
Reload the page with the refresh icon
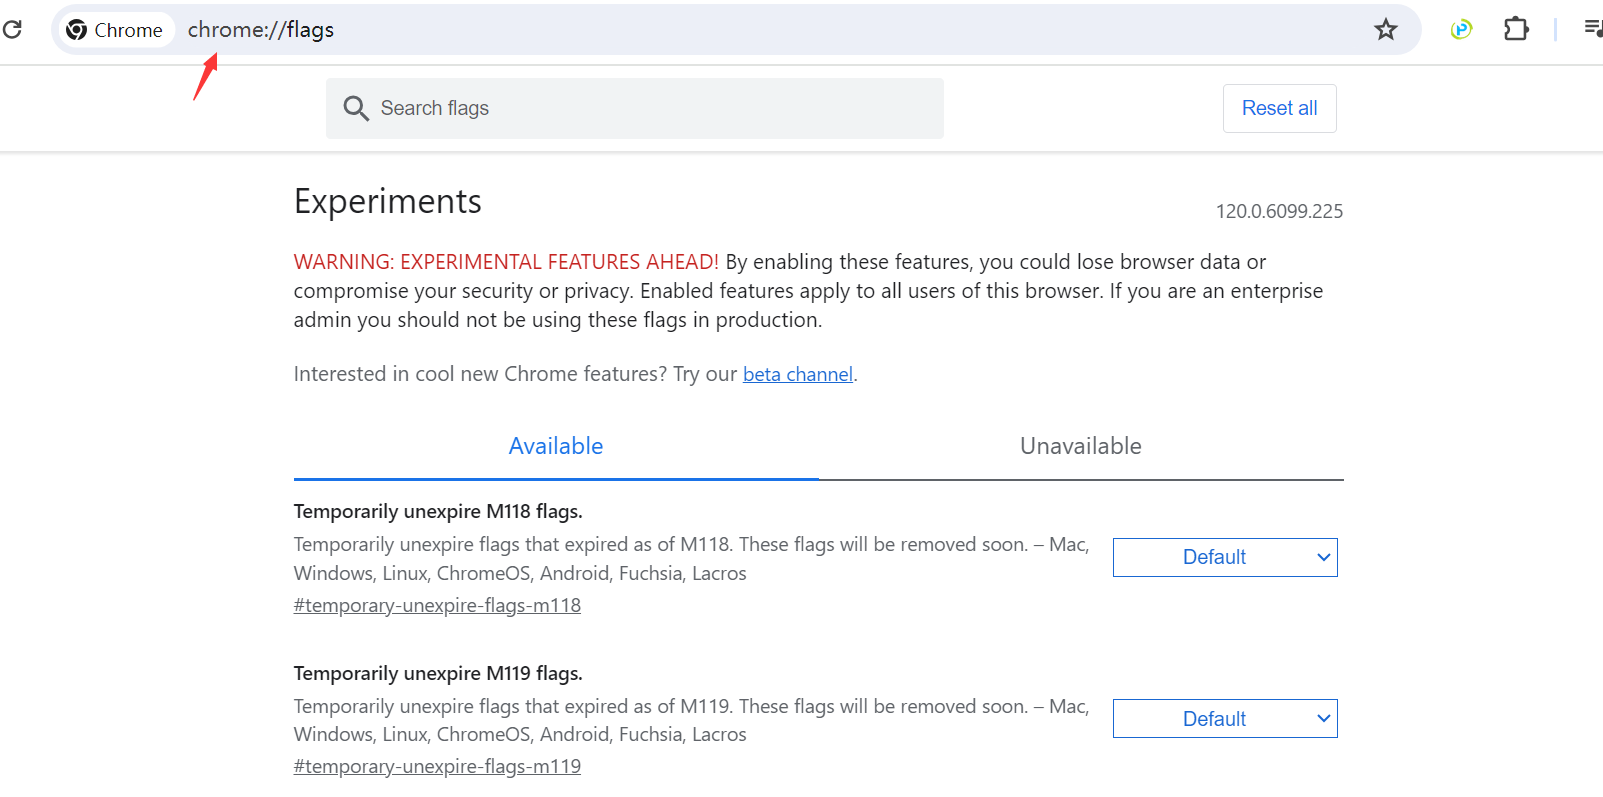[x=12, y=29]
